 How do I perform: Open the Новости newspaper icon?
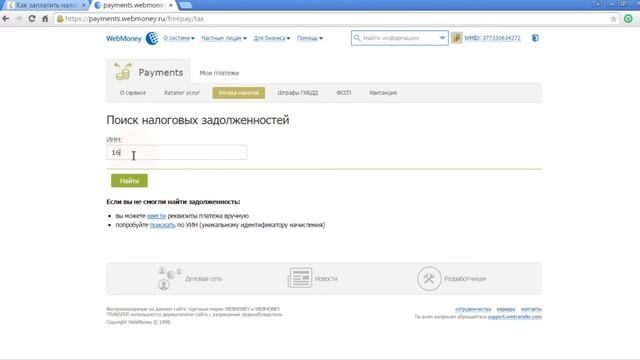pos(300,278)
